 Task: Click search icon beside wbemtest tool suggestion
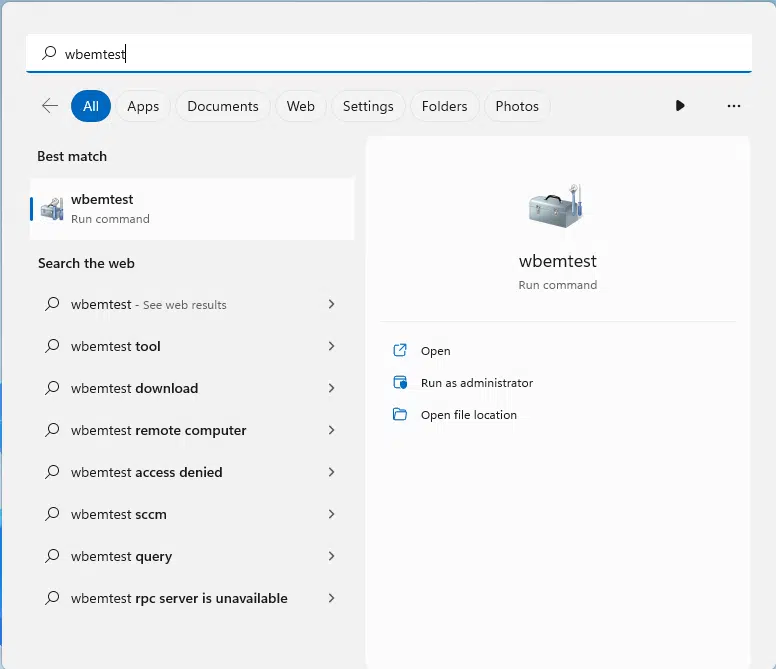(x=52, y=346)
